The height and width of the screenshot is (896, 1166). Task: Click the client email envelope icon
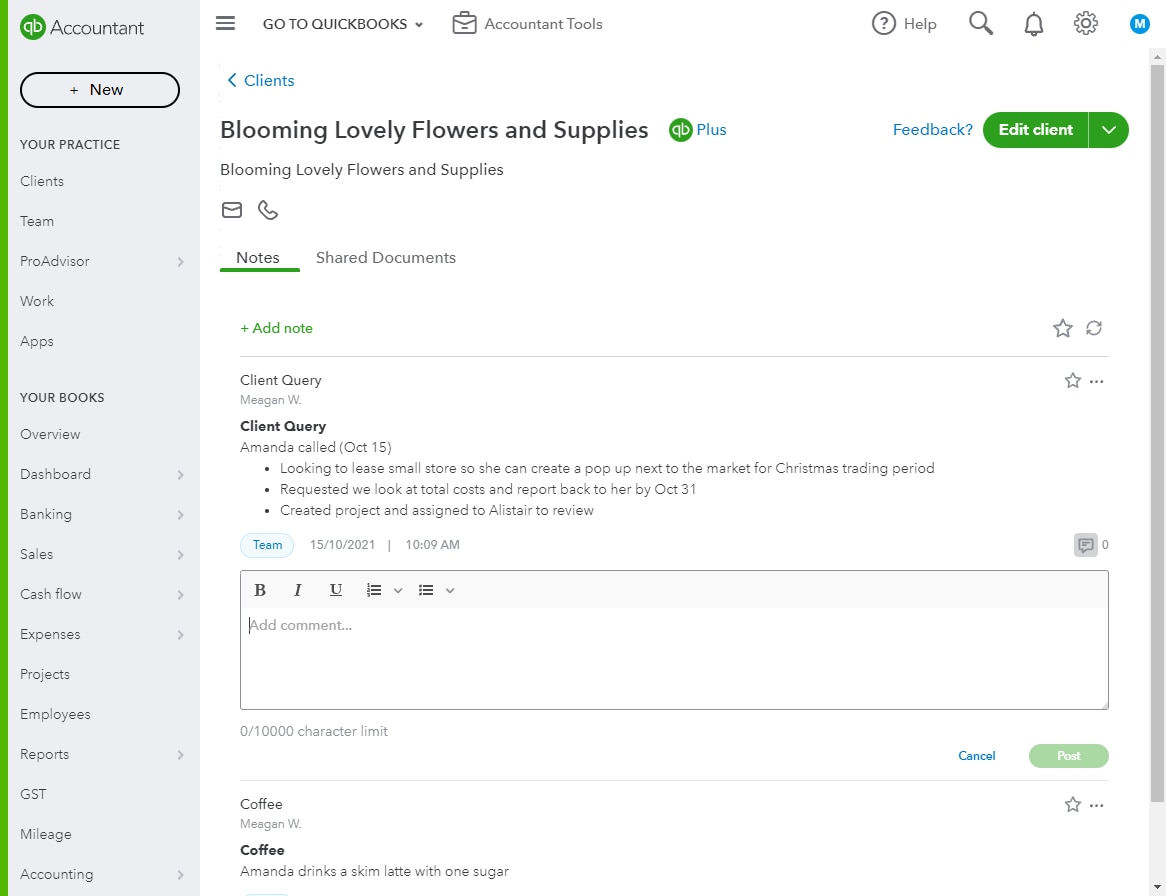pos(232,210)
